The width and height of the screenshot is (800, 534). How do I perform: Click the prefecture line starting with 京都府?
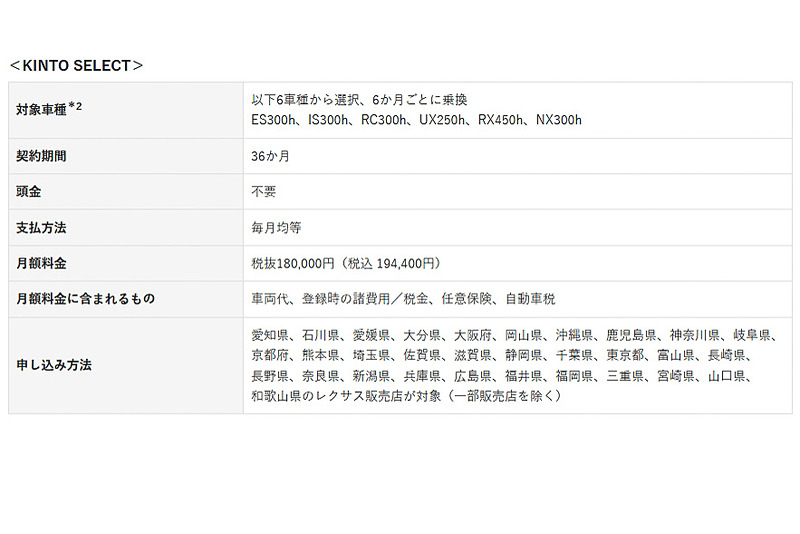click(x=502, y=355)
